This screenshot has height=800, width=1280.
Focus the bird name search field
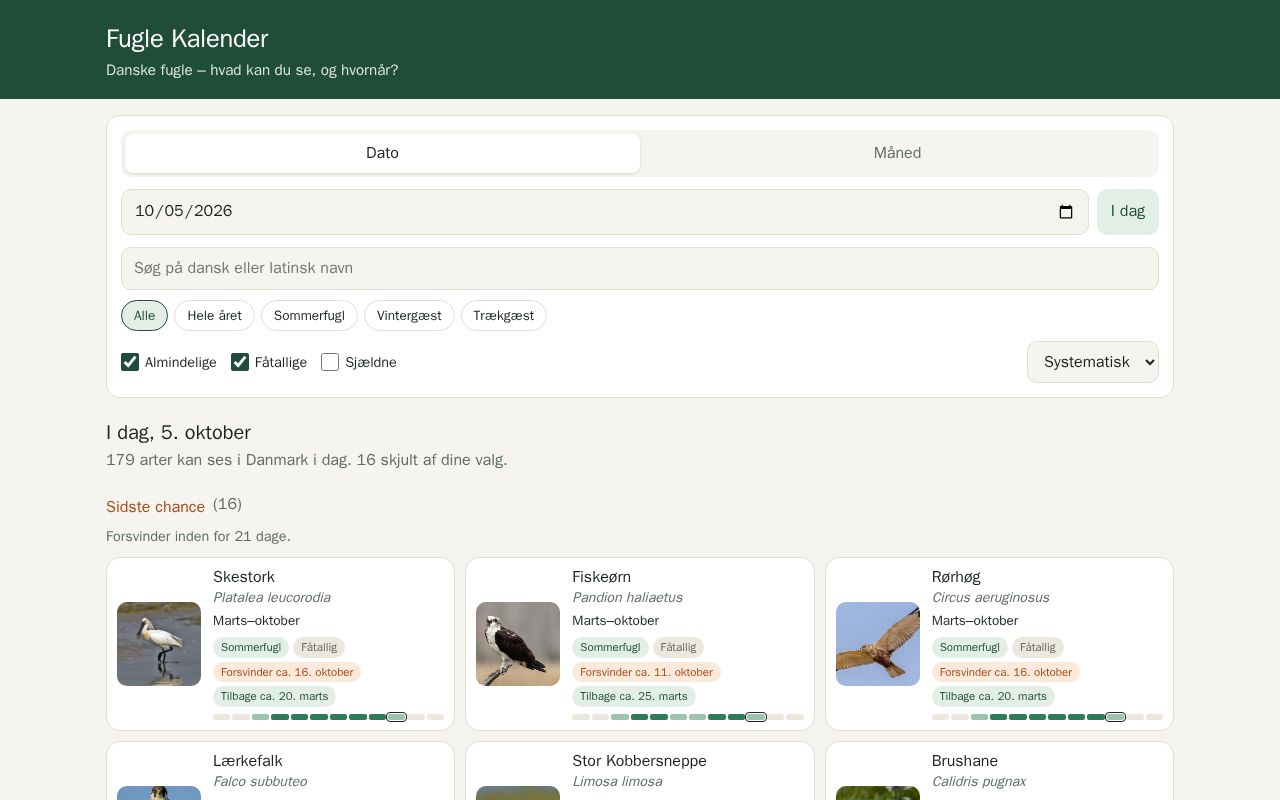[x=640, y=268]
